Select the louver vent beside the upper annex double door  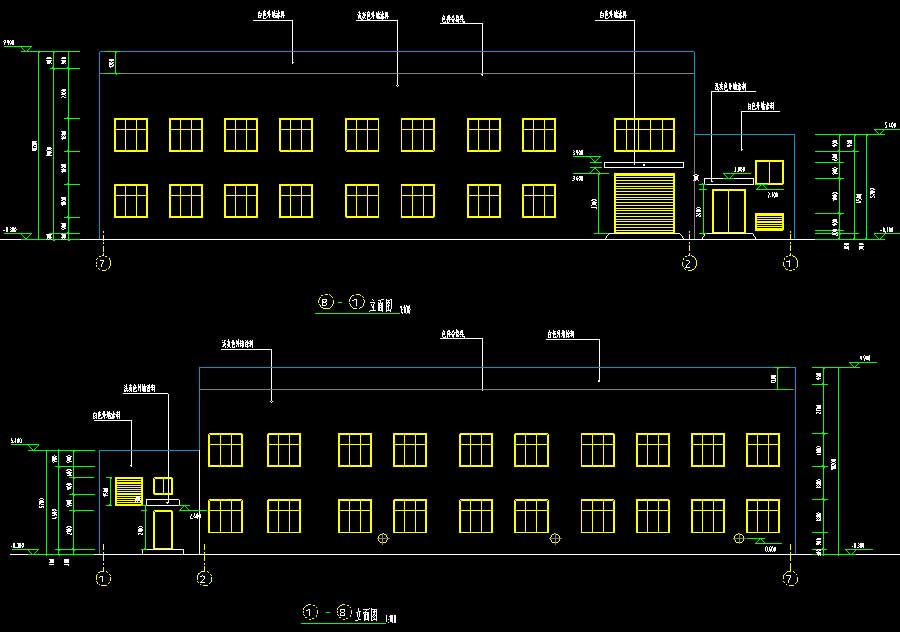coord(769,222)
